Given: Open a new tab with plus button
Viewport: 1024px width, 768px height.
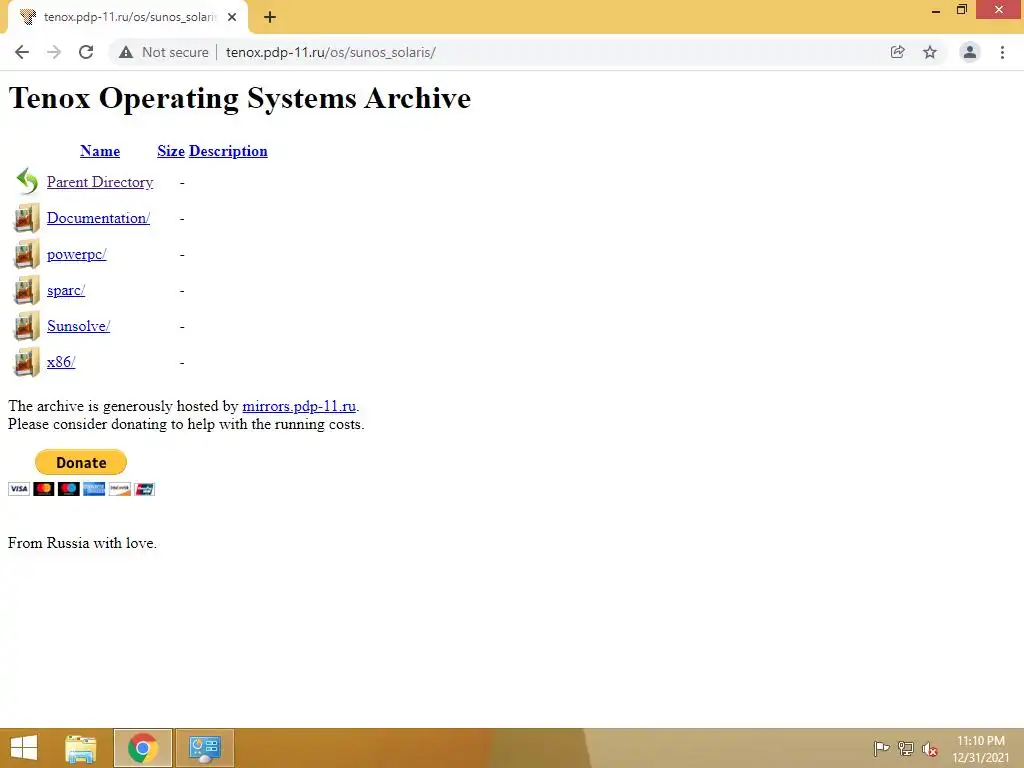Looking at the screenshot, I should pyautogui.click(x=270, y=17).
